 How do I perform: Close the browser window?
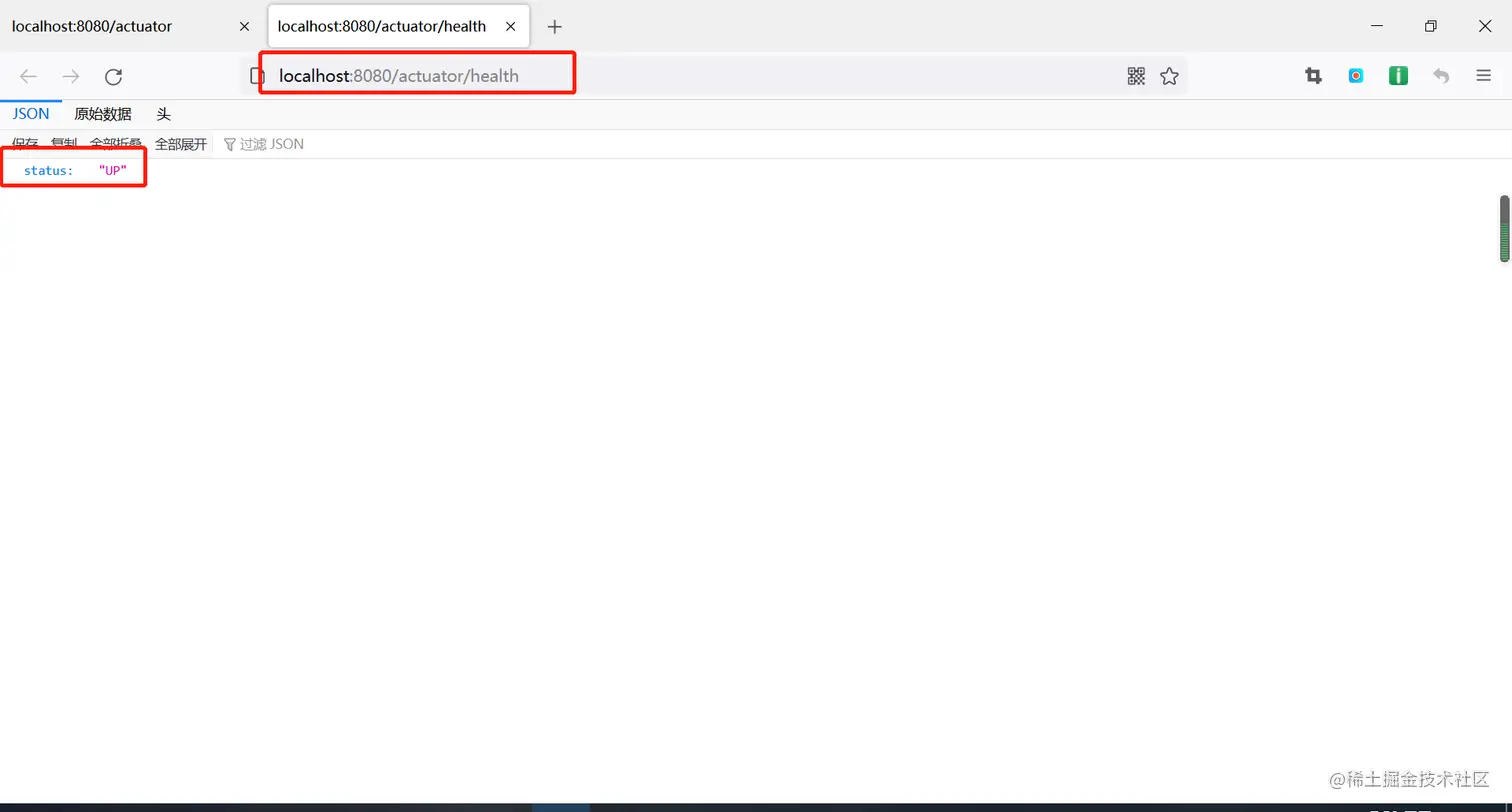coord(1485,26)
